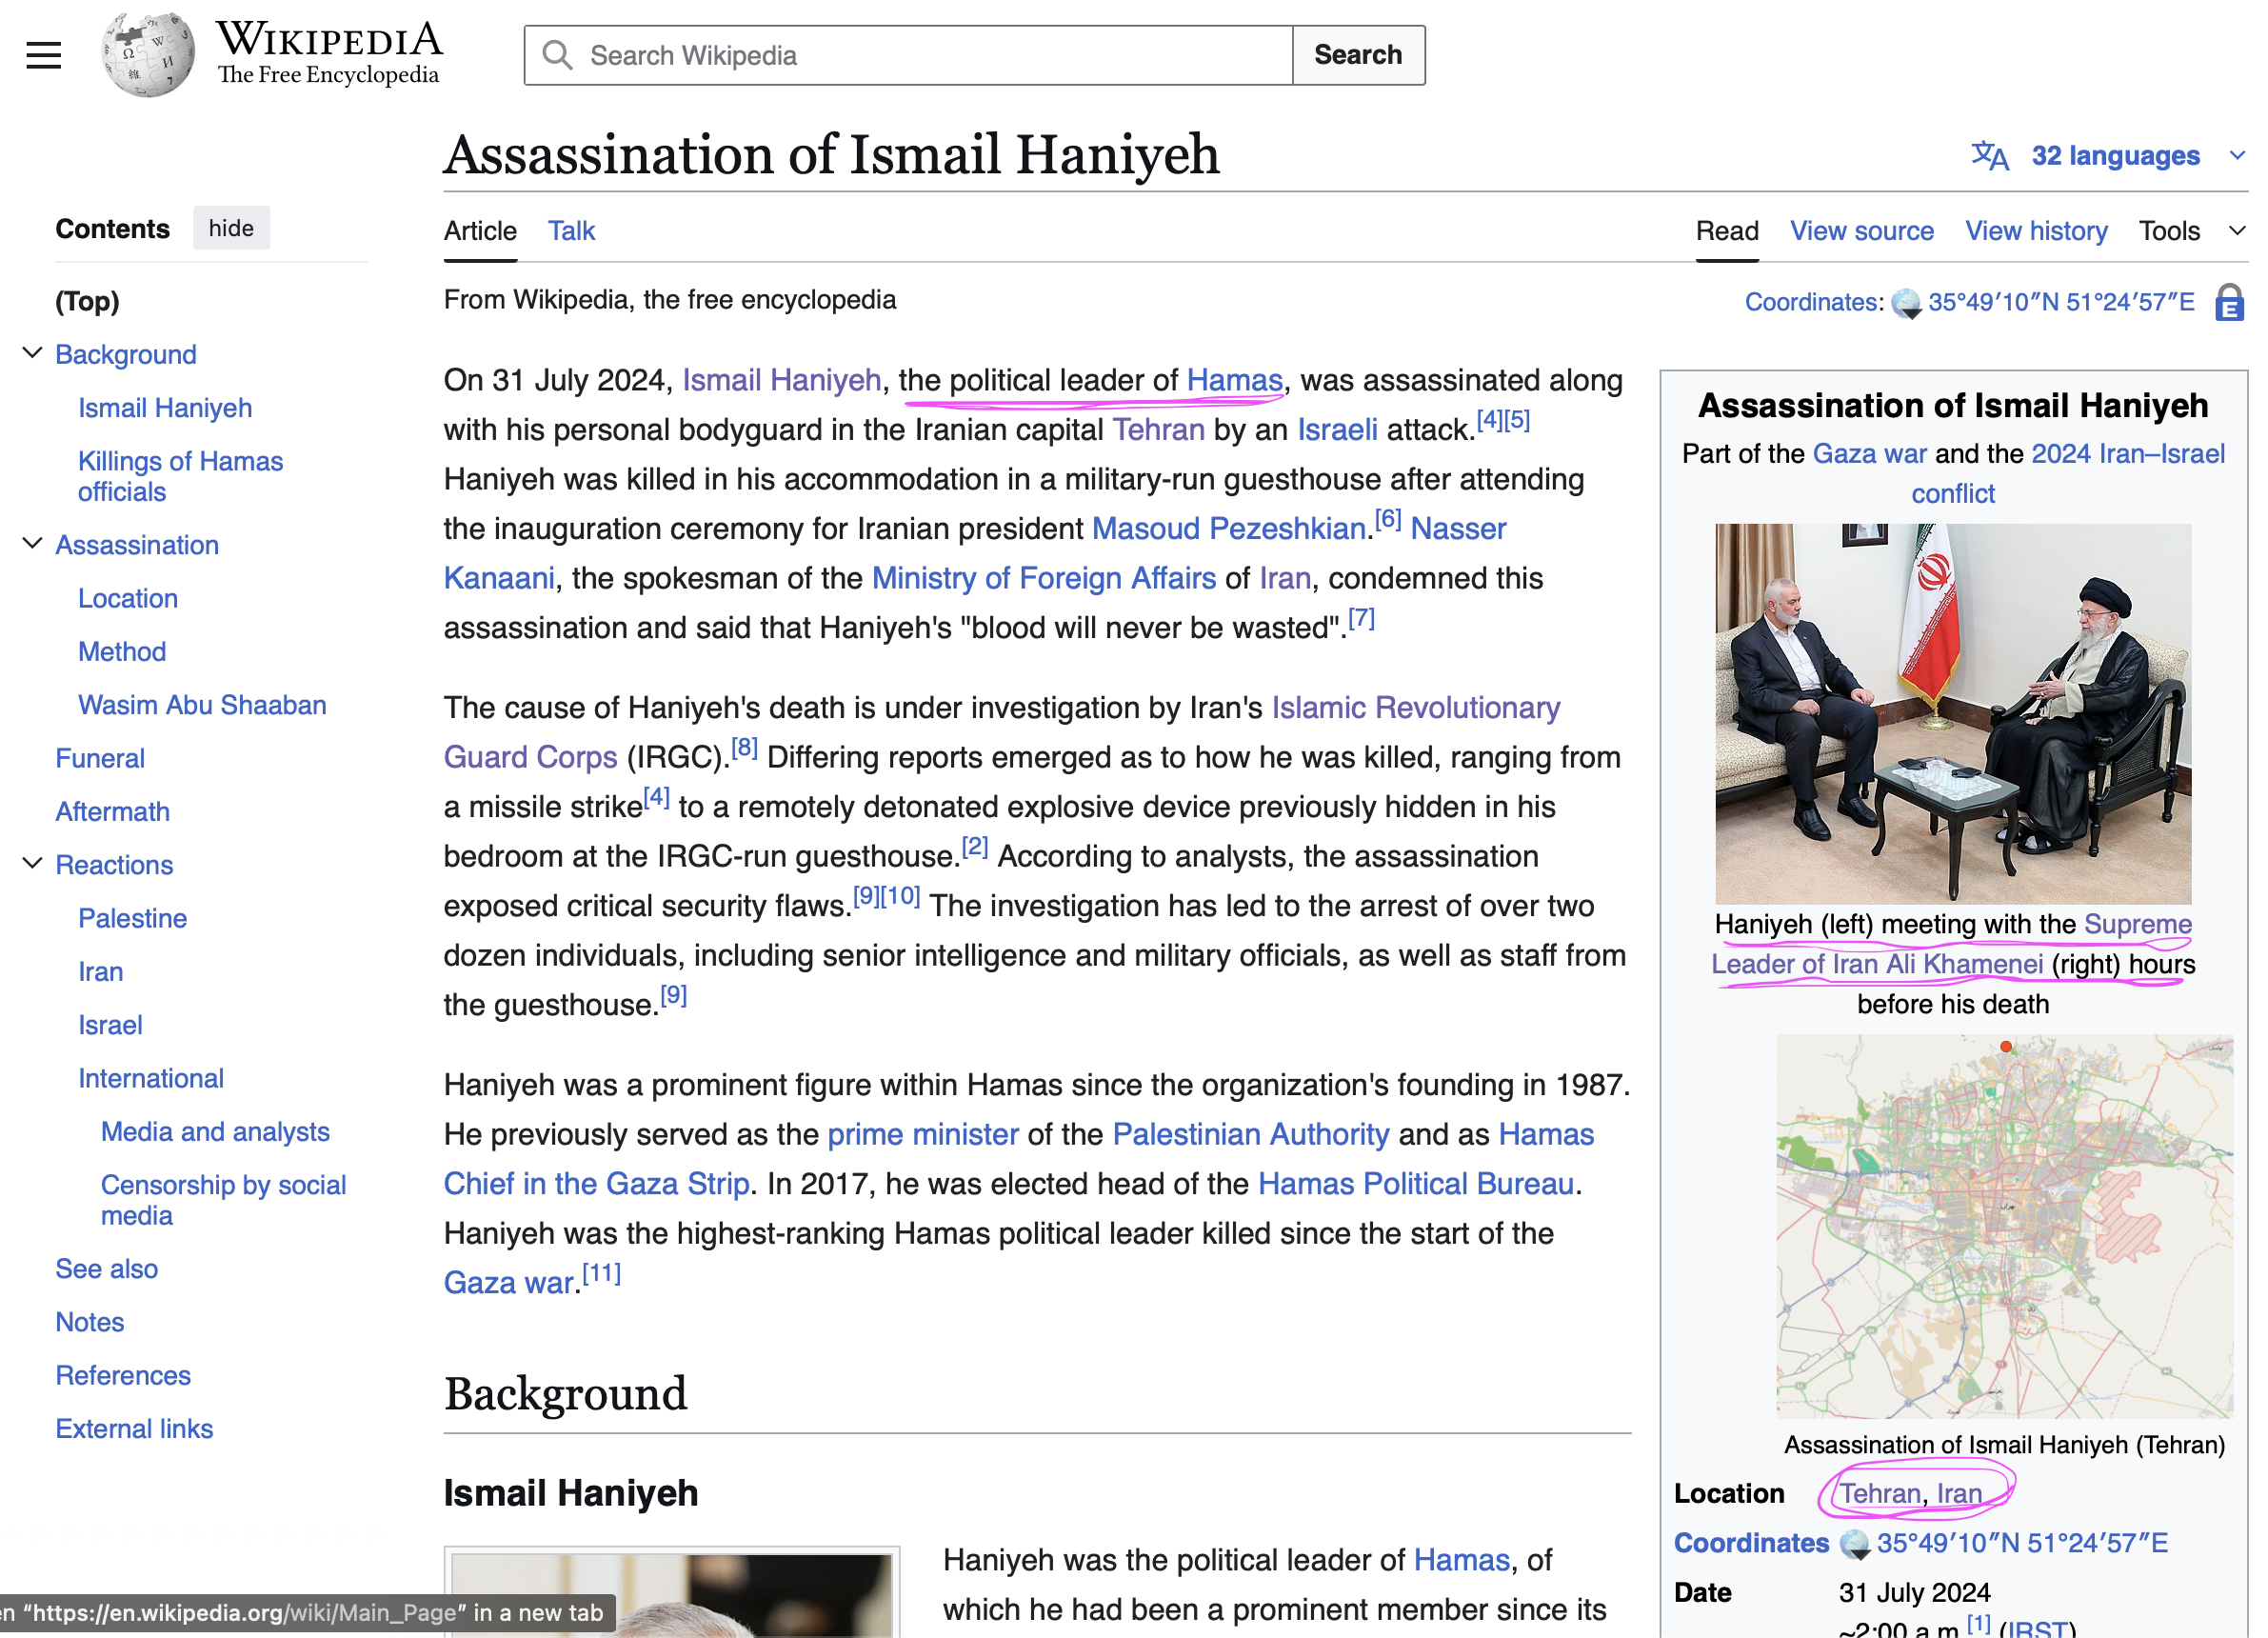Go to External links in contents
2268x1638 pixels.
click(134, 1428)
